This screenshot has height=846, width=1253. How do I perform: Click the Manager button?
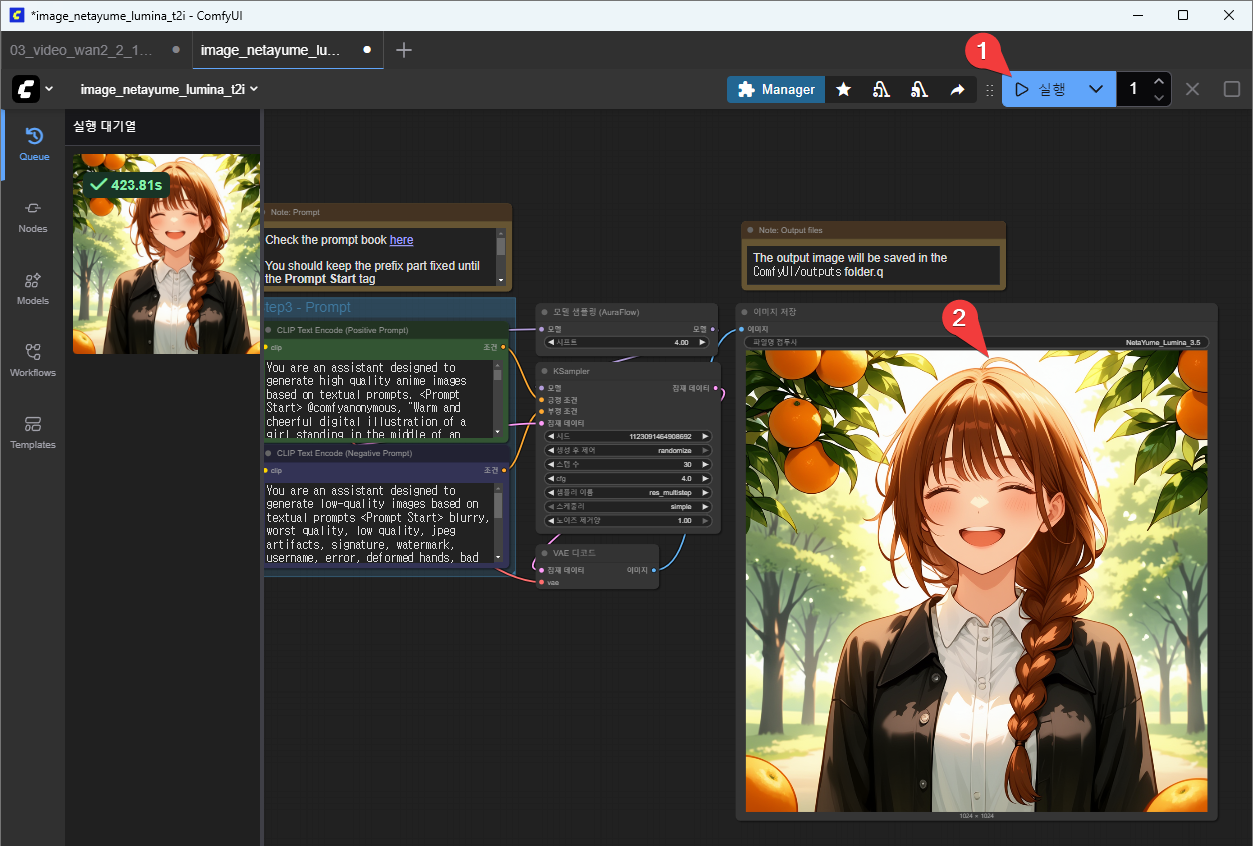coord(776,90)
